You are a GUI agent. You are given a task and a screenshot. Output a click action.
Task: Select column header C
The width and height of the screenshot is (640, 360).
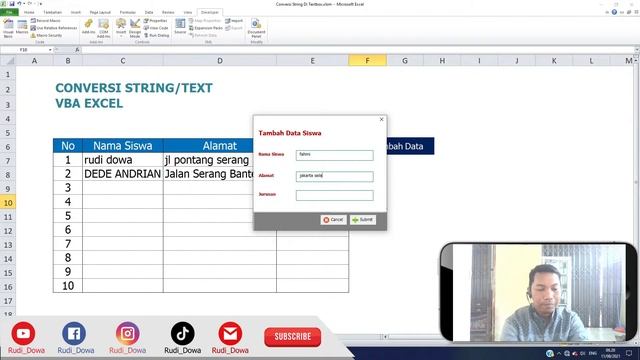click(122, 61)
